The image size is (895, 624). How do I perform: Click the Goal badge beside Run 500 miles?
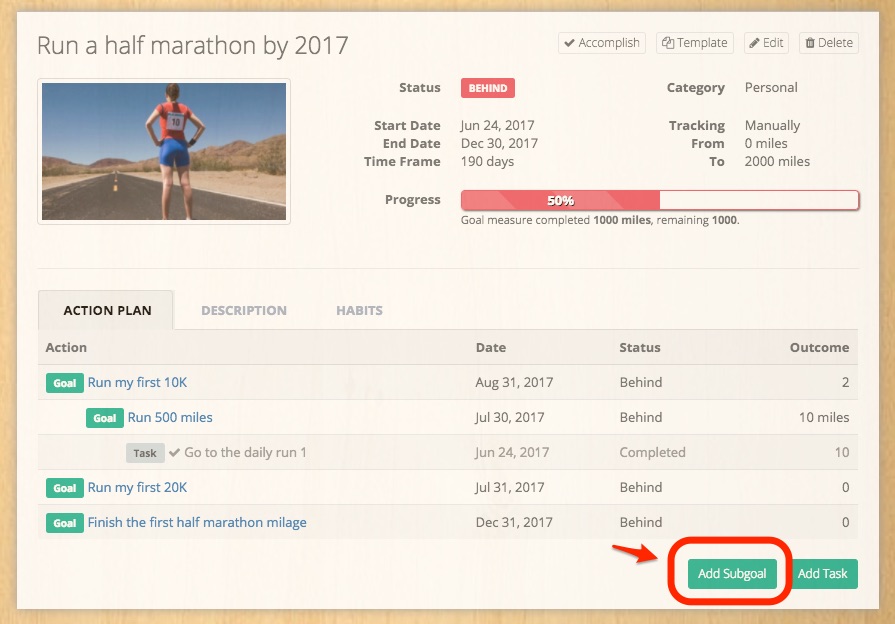[x=105, y=418]
